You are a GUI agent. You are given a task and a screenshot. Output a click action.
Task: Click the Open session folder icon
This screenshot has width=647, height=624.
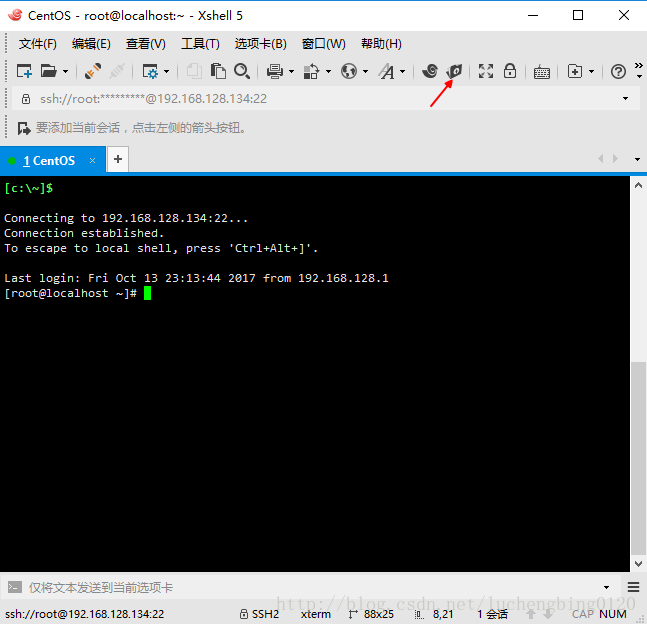pyautogui.click(x=49, y=71)
